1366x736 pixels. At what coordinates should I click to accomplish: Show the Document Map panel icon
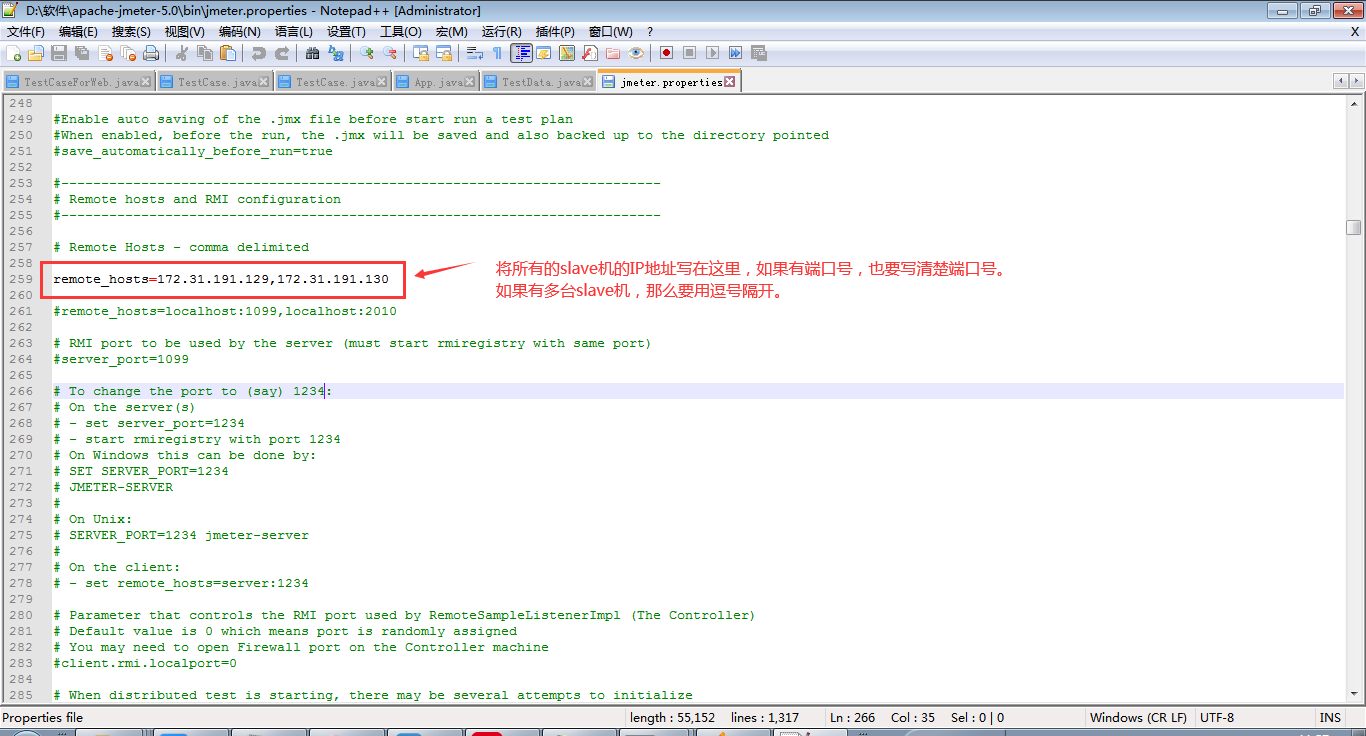(x=567, y=53)
